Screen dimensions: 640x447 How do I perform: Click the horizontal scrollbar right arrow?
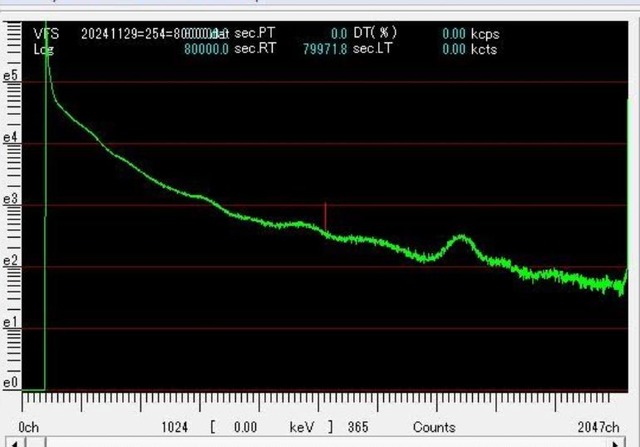point(616,442)
